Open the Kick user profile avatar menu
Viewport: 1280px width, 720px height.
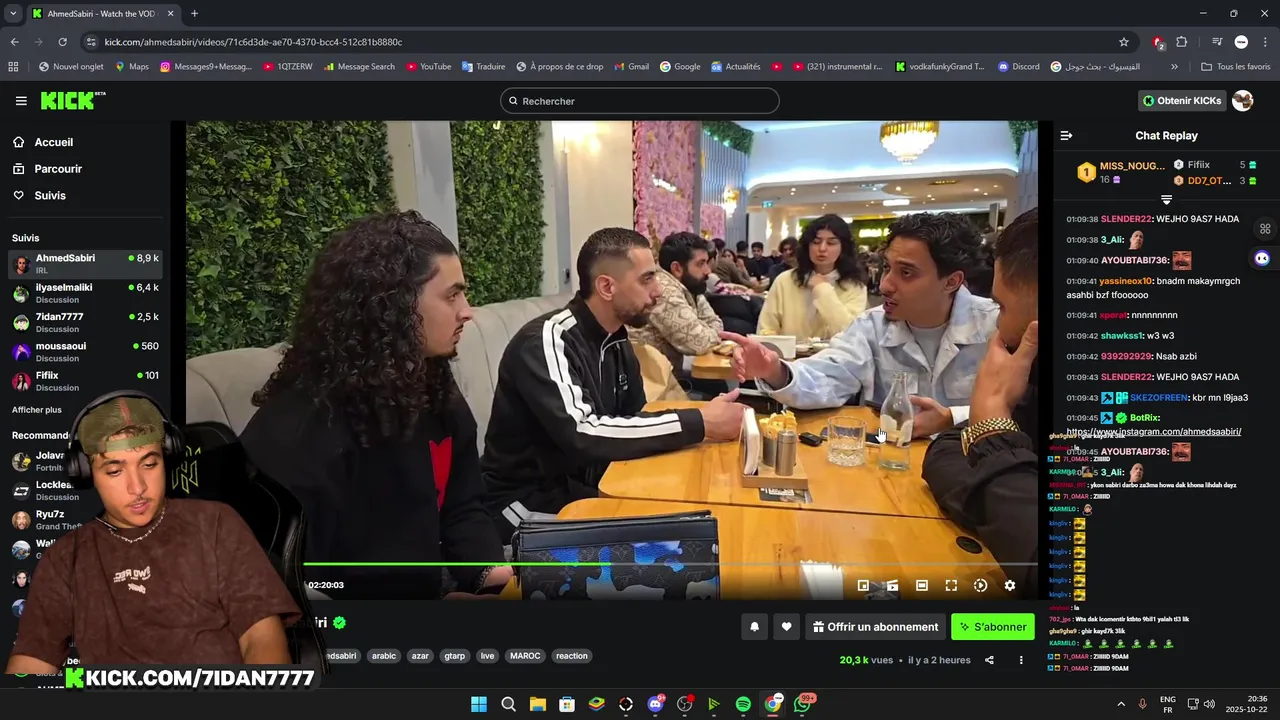pos(1243,101)
